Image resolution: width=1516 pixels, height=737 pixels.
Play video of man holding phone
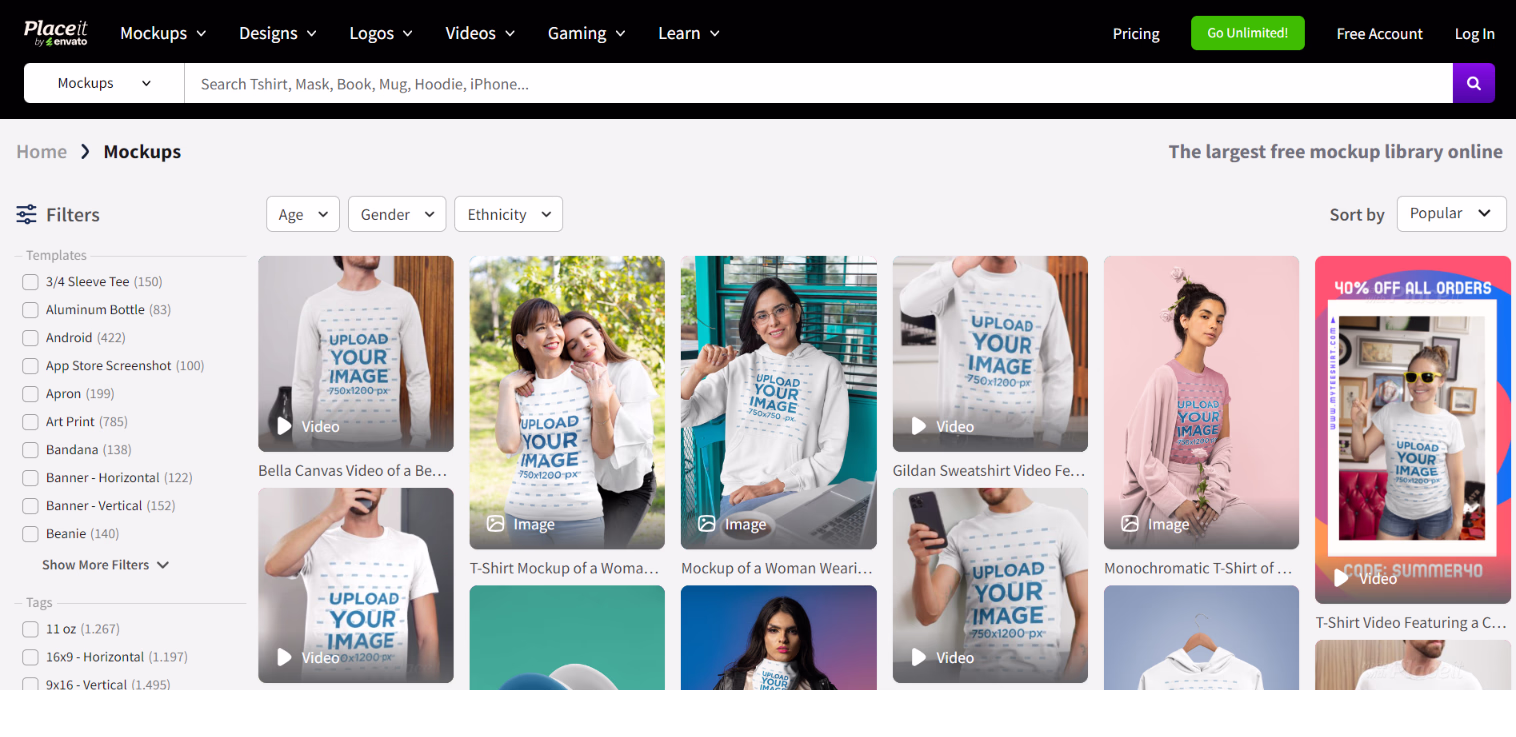919,657
